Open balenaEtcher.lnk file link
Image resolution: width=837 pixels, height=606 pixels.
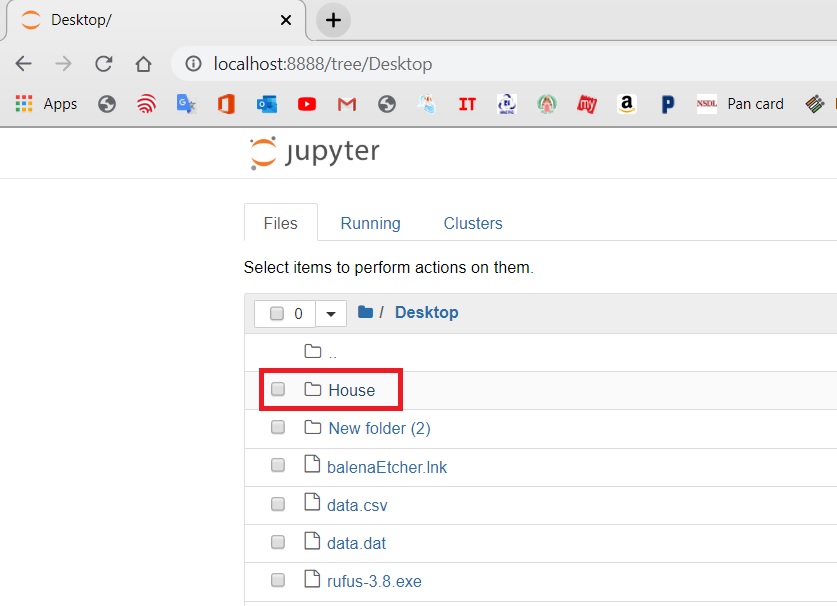387,467
